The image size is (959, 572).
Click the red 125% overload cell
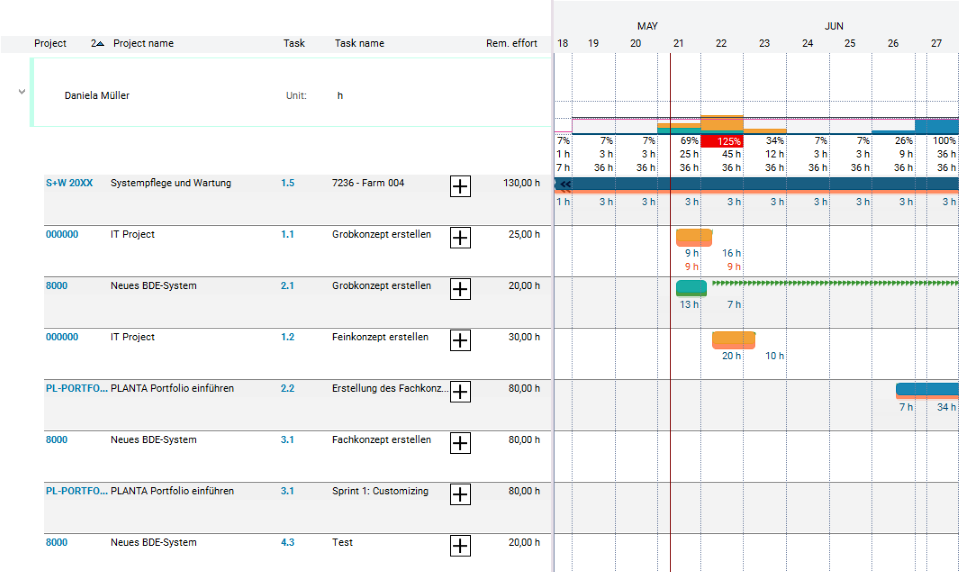722,141
